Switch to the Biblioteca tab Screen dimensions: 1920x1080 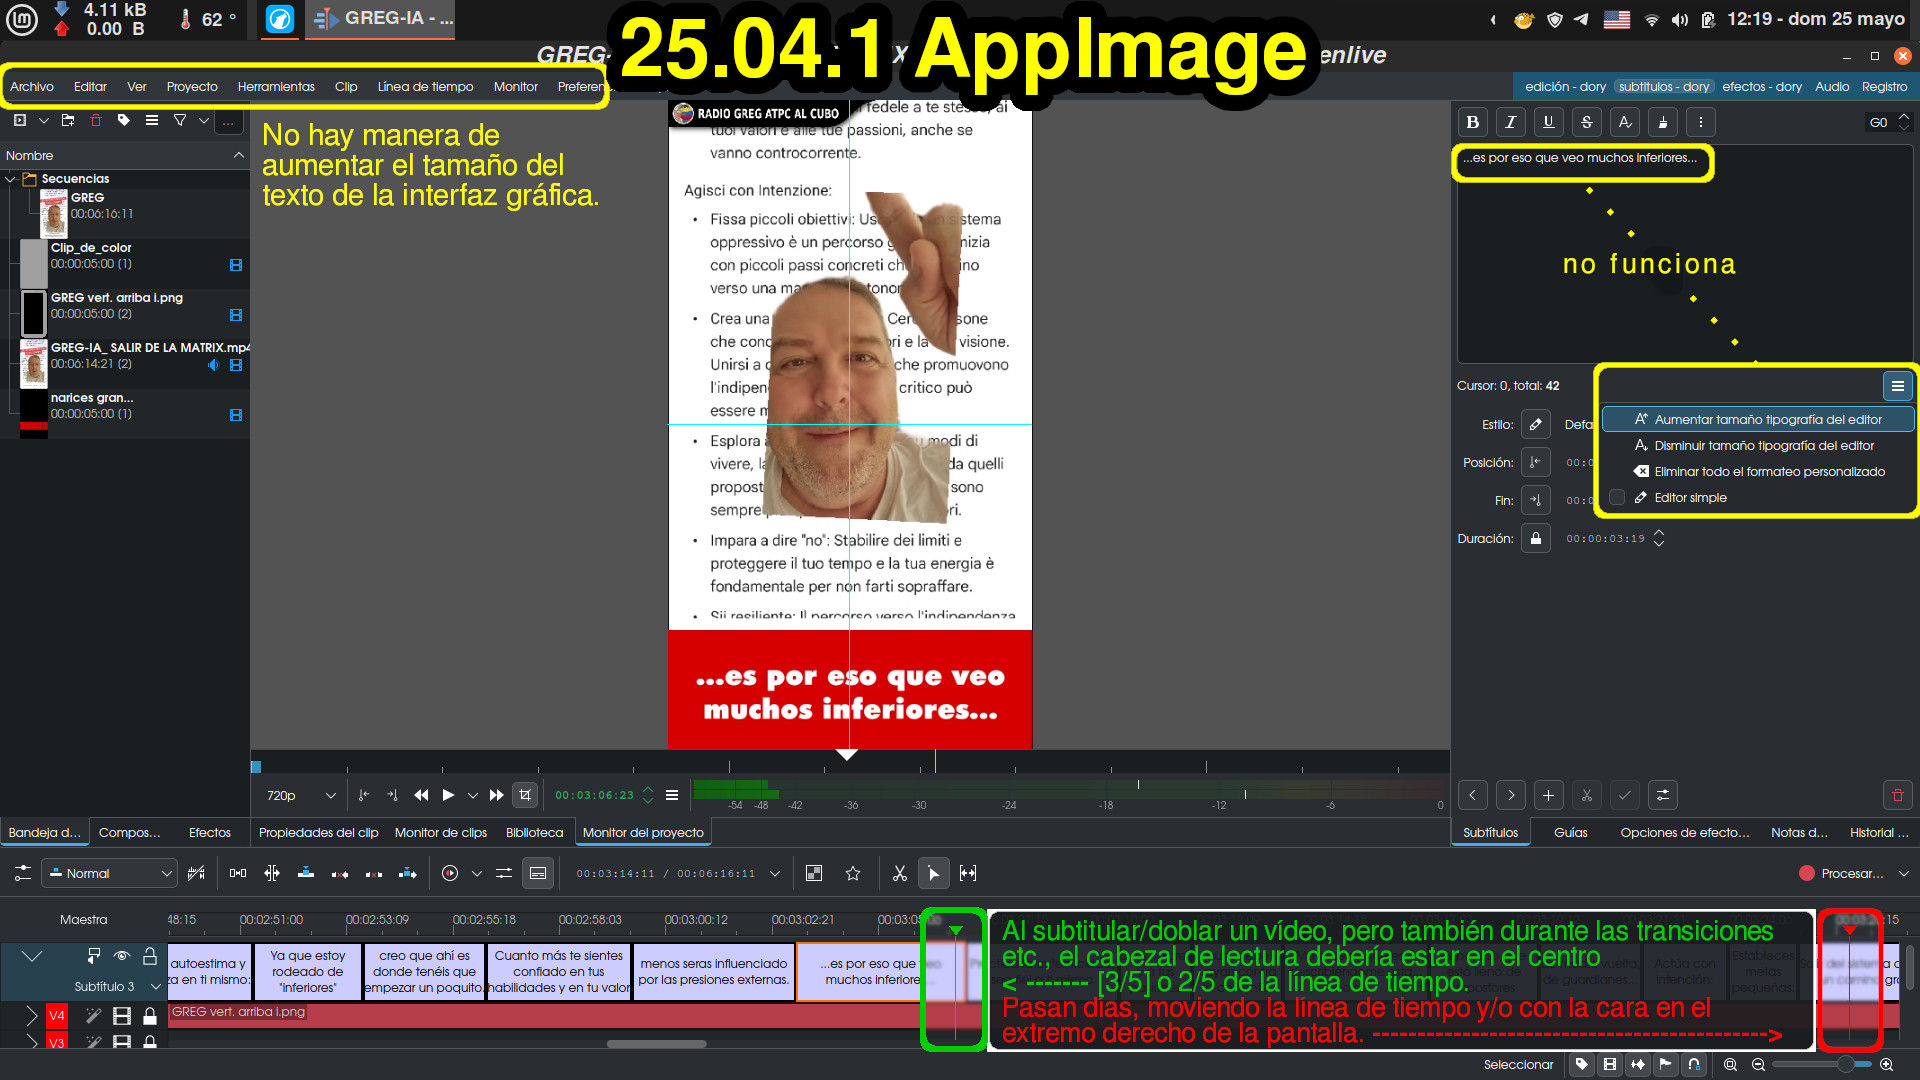click(534, 832)
